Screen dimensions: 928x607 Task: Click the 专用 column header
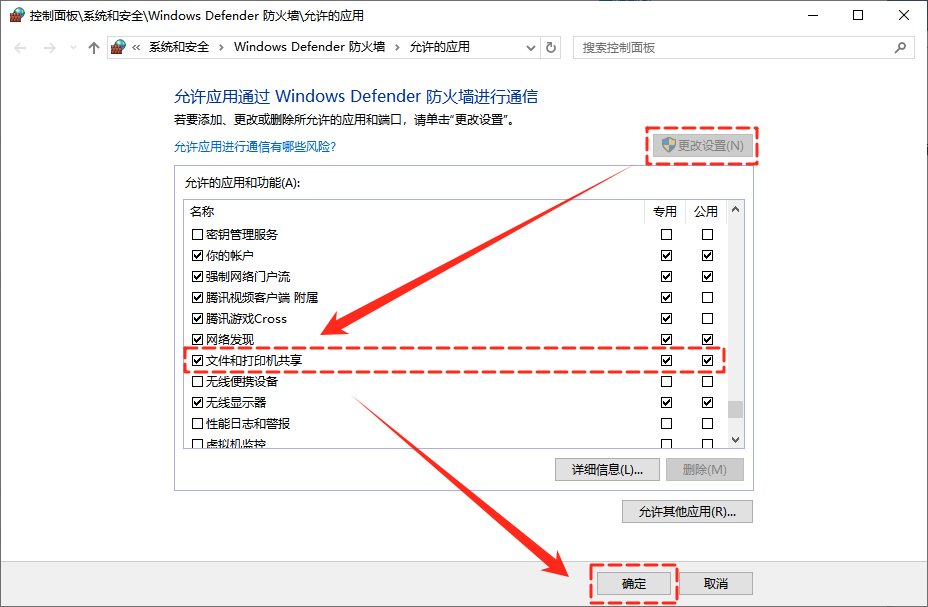click(x=665, y=212)
